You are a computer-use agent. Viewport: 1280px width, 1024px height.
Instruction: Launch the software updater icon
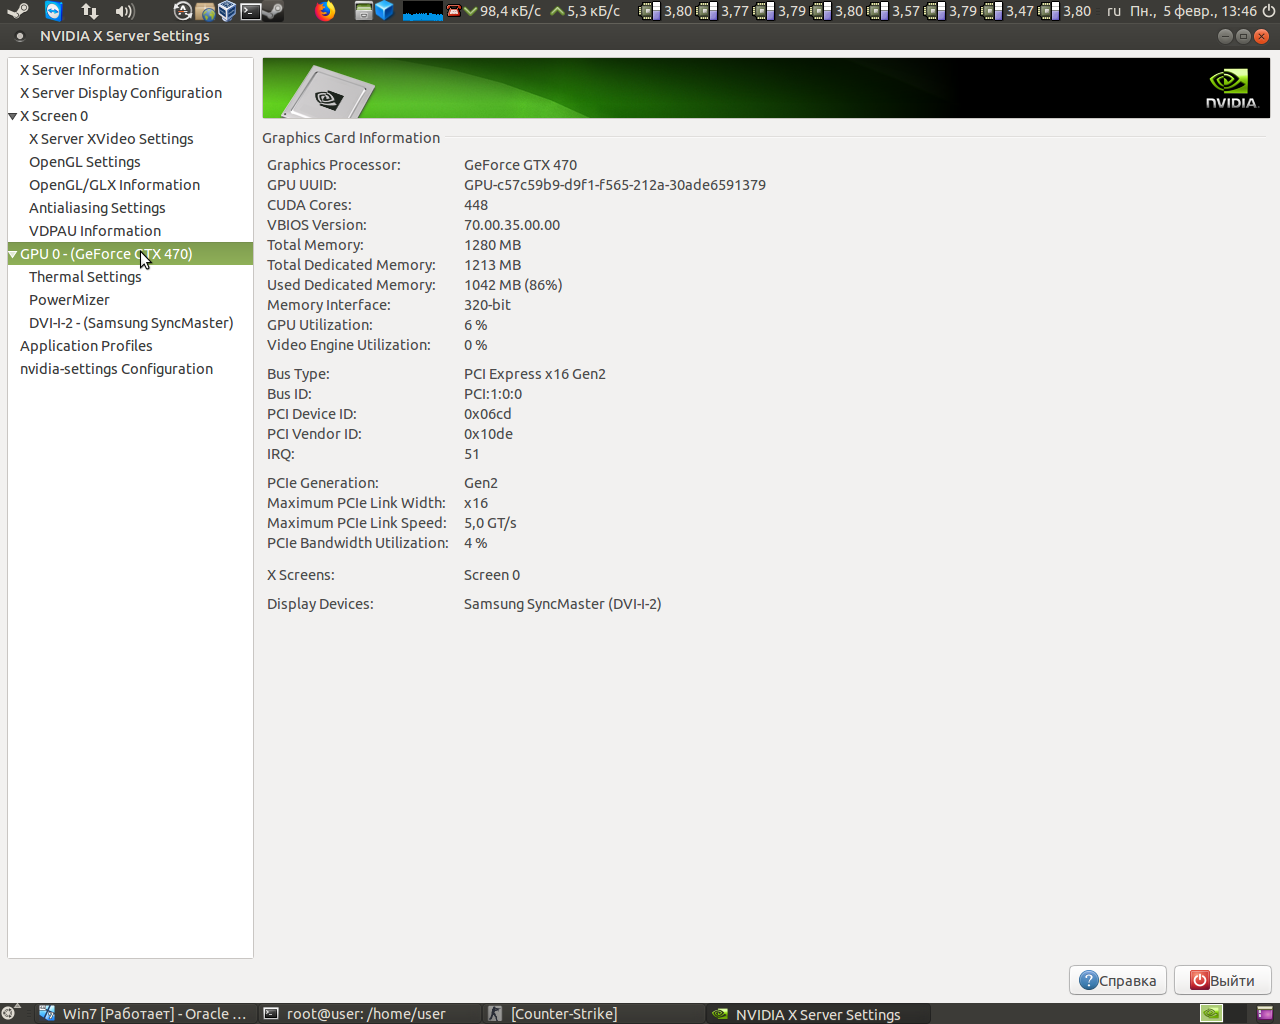182,11
